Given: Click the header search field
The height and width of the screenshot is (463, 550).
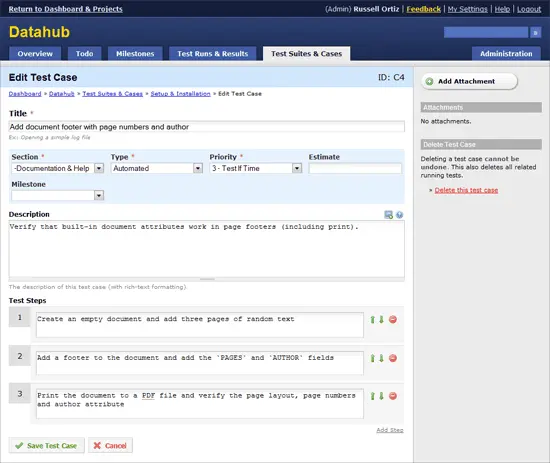Looking at the screenshot, I should 486,33.
